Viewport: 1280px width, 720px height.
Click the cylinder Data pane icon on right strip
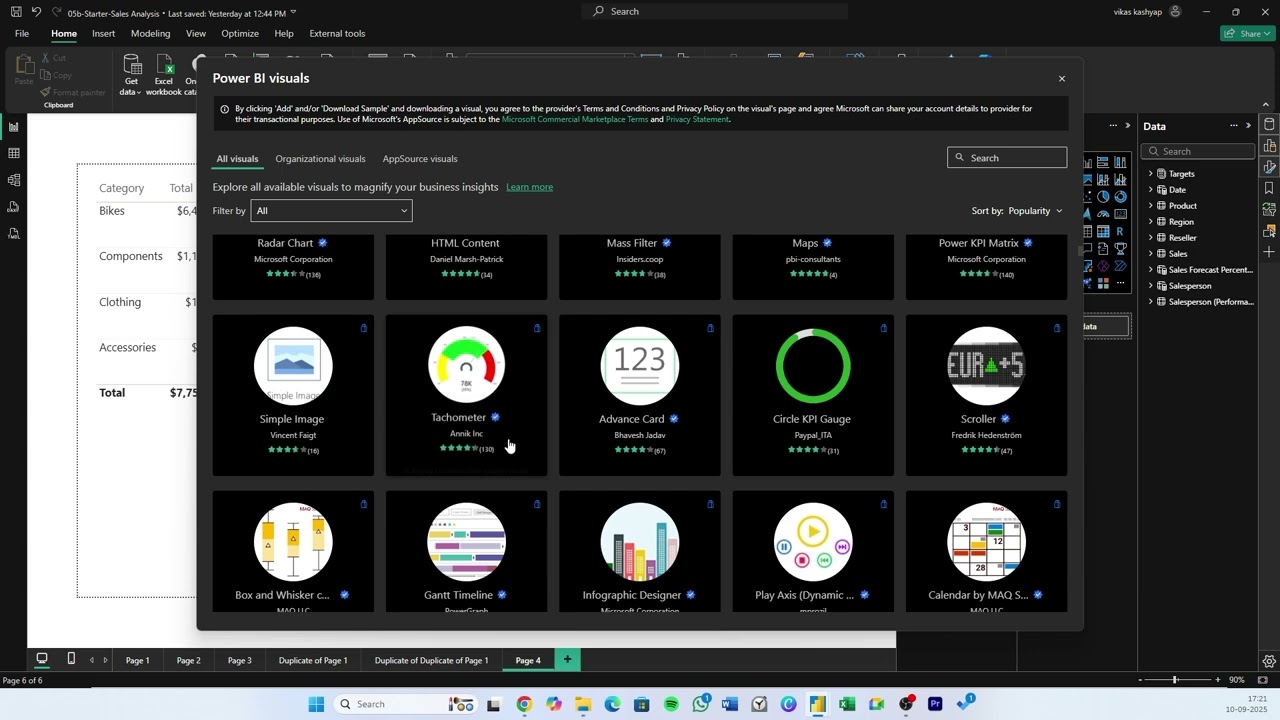pos(1269,125)
